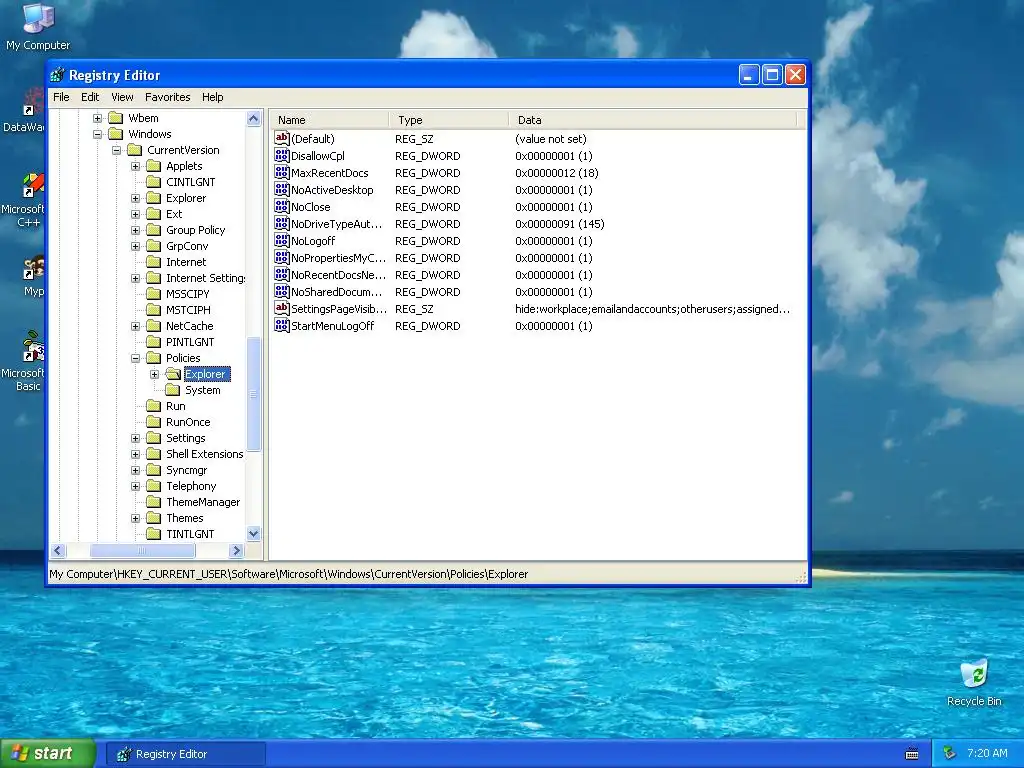The height and width of the screenshot is (768, 1024).
Task: Click the Group Policy folder icon
Action: pos(153,230)
